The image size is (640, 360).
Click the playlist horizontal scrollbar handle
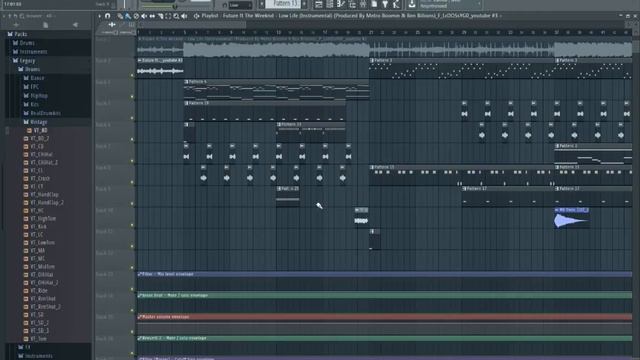[192, 25]
